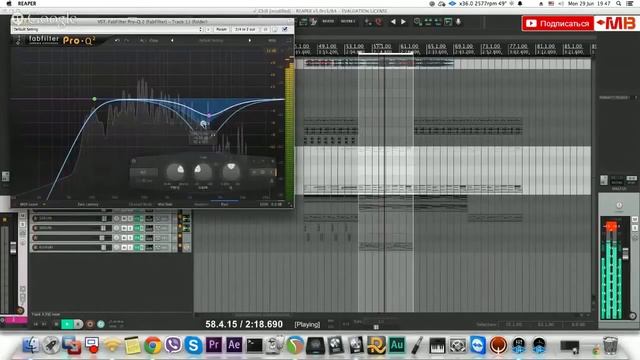
Task: Click the 58.4.15 / 2:18.690 time display
Action: 244,324
